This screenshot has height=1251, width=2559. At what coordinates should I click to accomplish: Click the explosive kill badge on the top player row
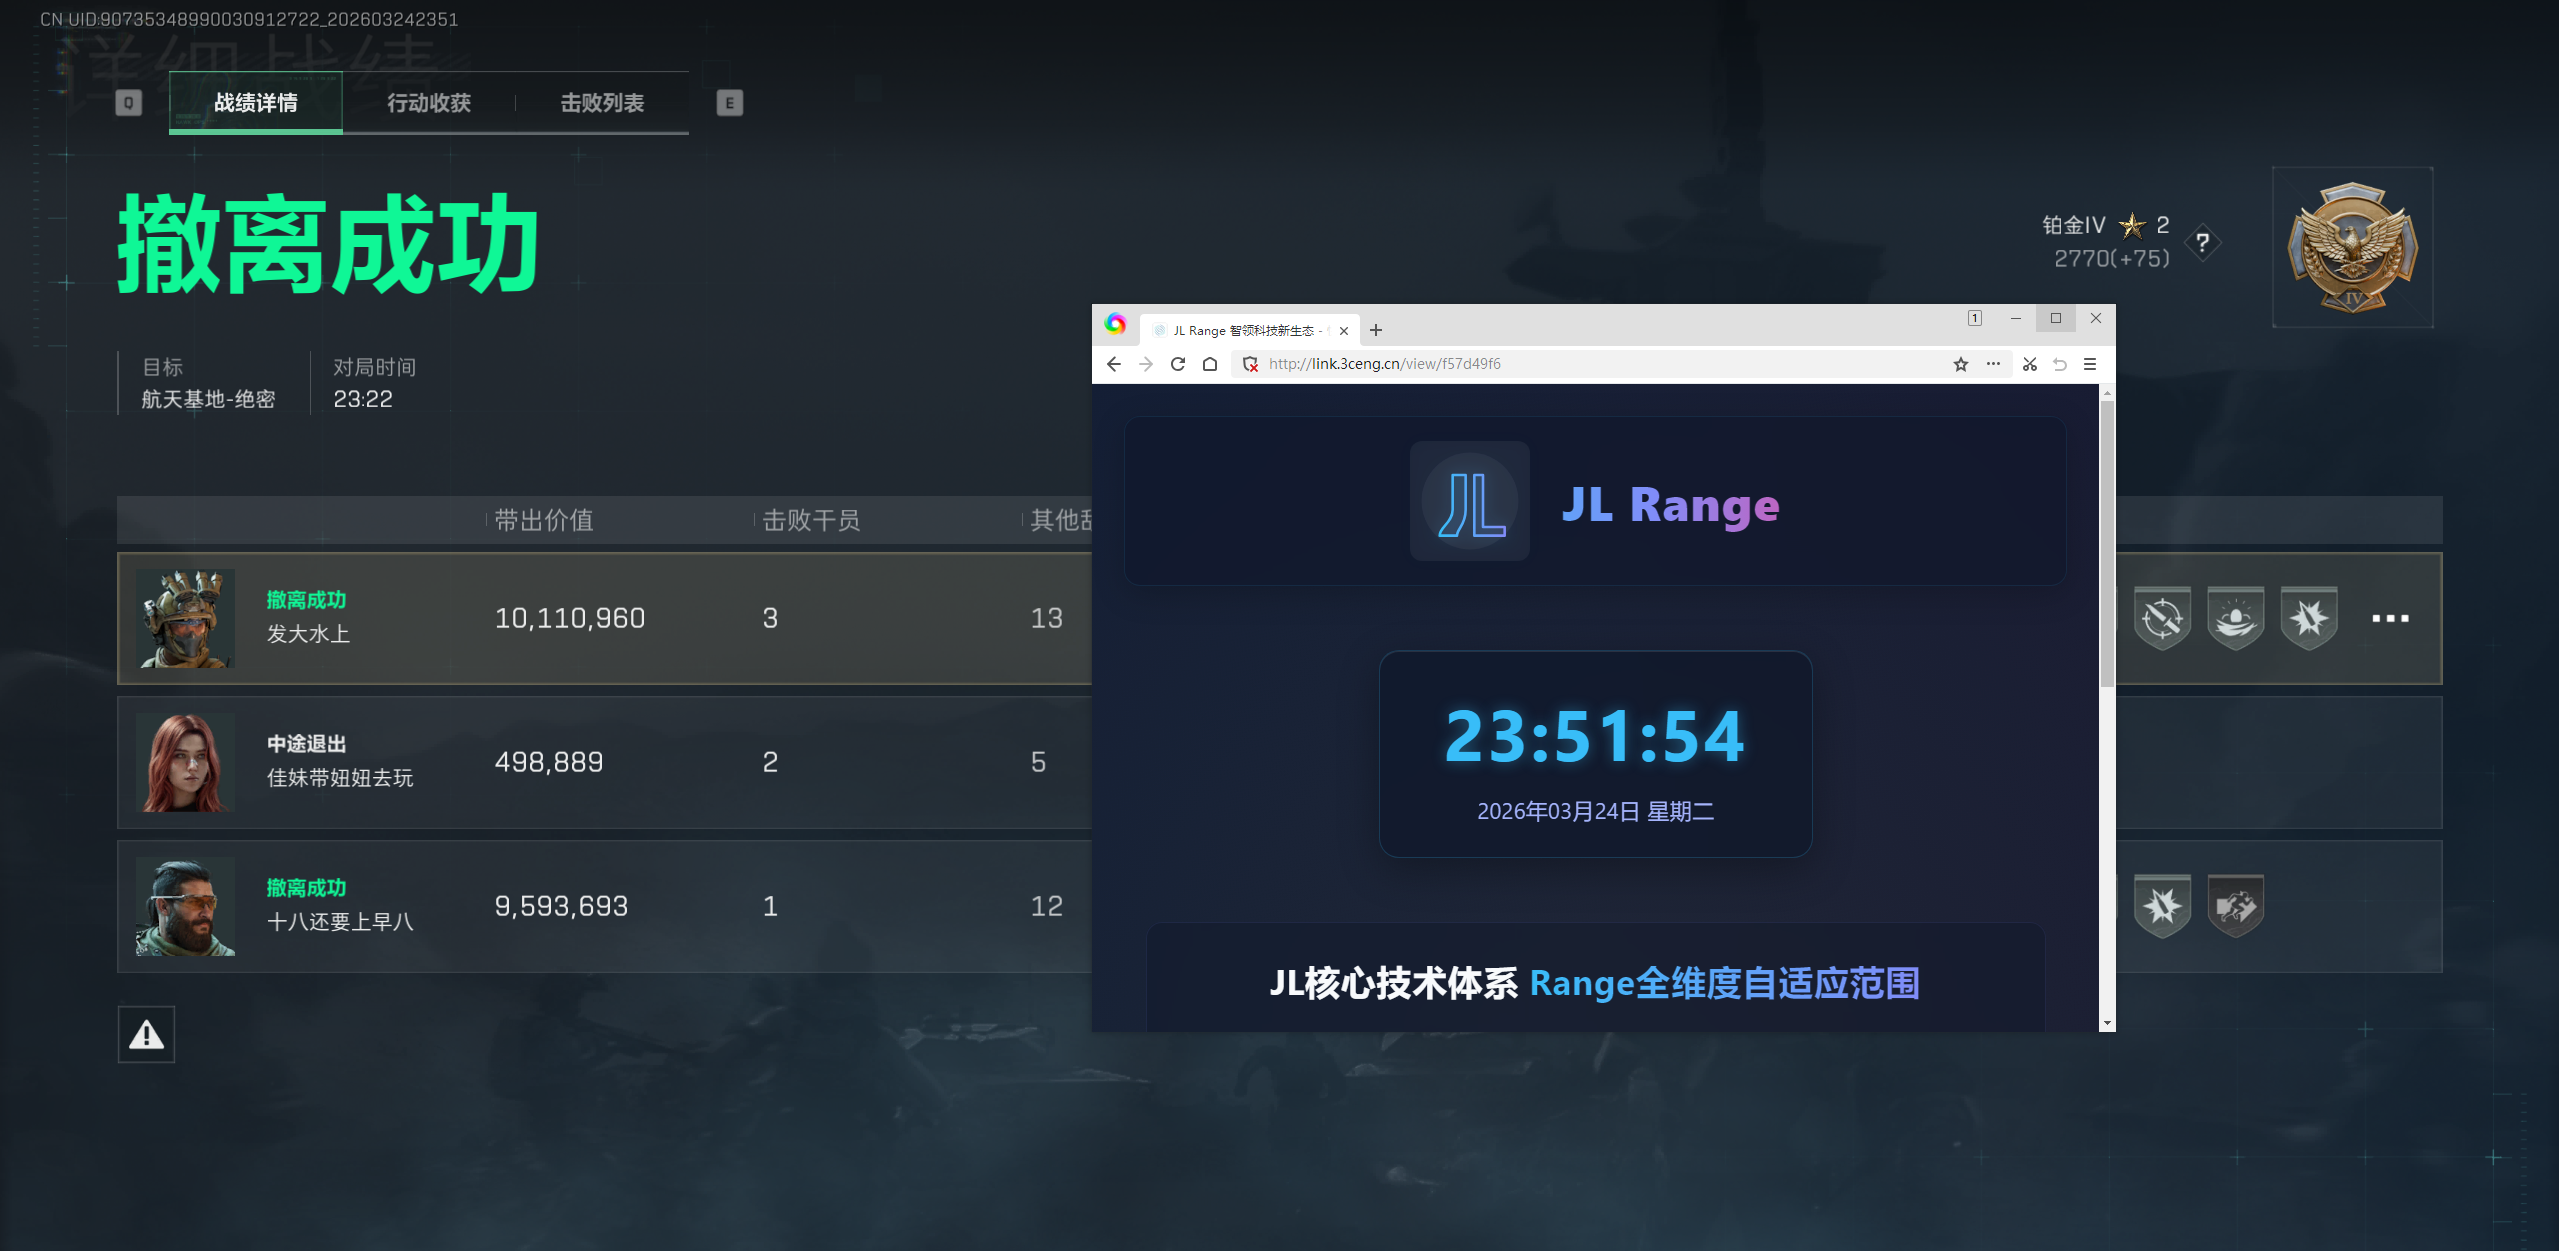(x=2310, y=618)
